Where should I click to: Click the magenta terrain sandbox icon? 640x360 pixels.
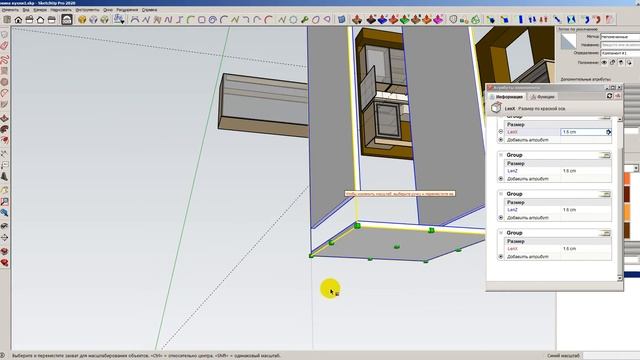(x=438, y=20)
